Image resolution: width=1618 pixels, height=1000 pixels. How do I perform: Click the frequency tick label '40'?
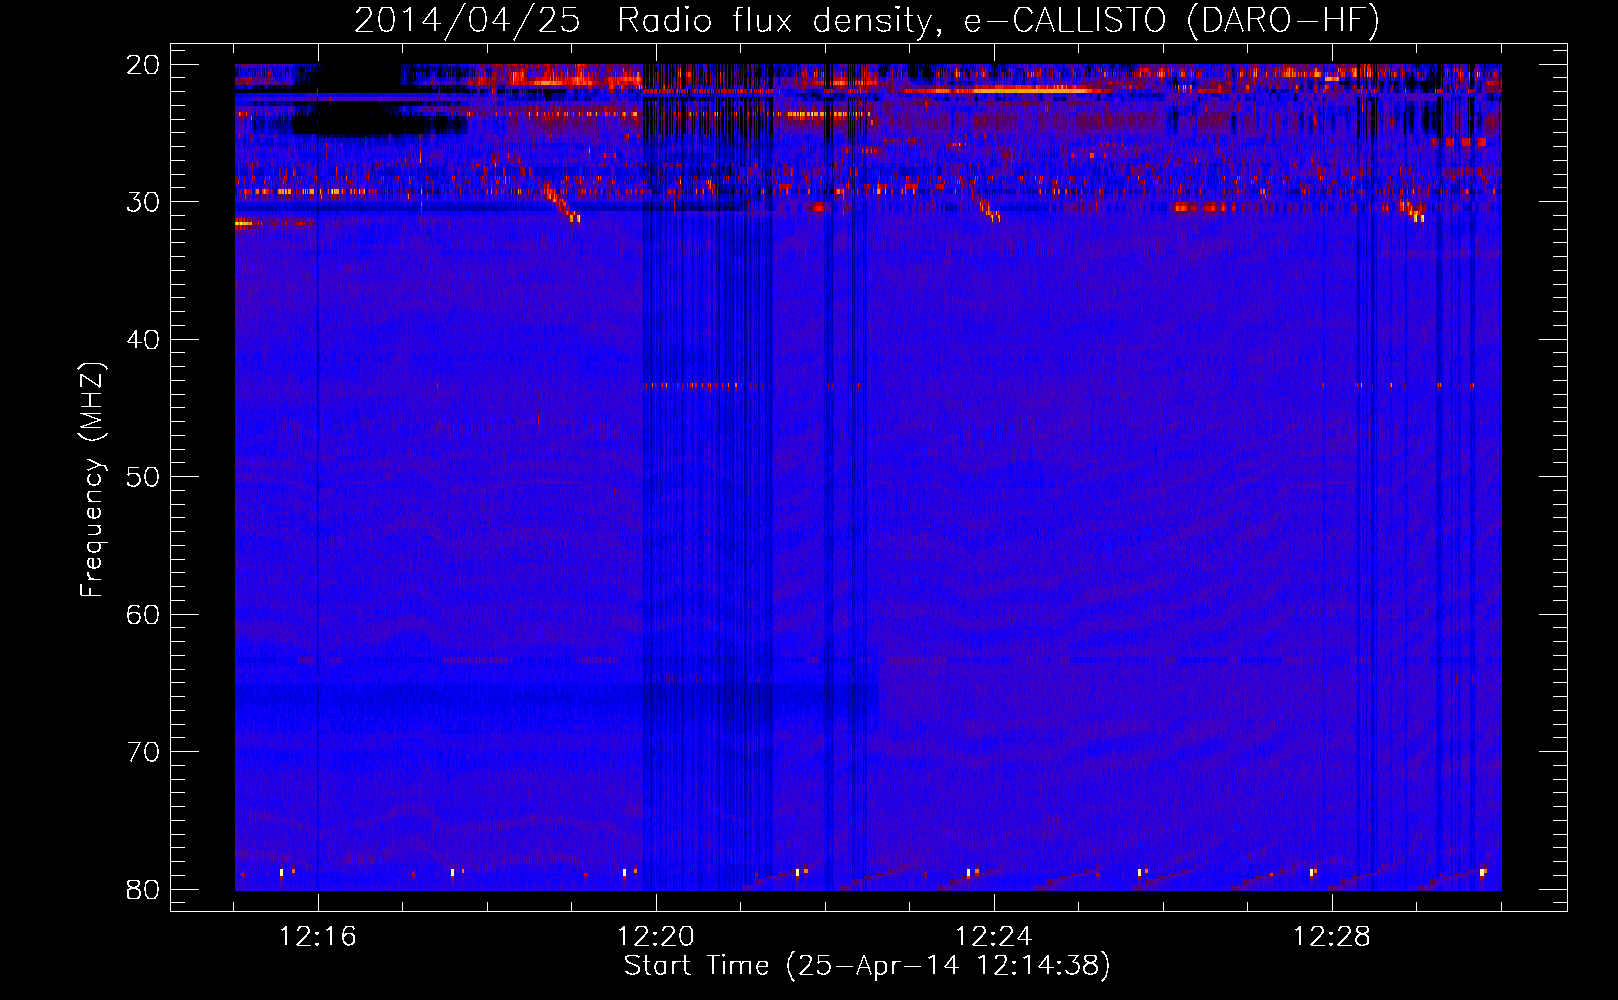pyautogui.click(x=143, y=340)
